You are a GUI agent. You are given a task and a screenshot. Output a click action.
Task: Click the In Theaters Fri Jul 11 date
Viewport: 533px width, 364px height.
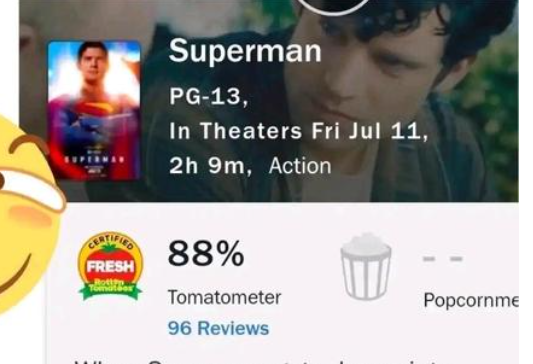click(298, 131)
